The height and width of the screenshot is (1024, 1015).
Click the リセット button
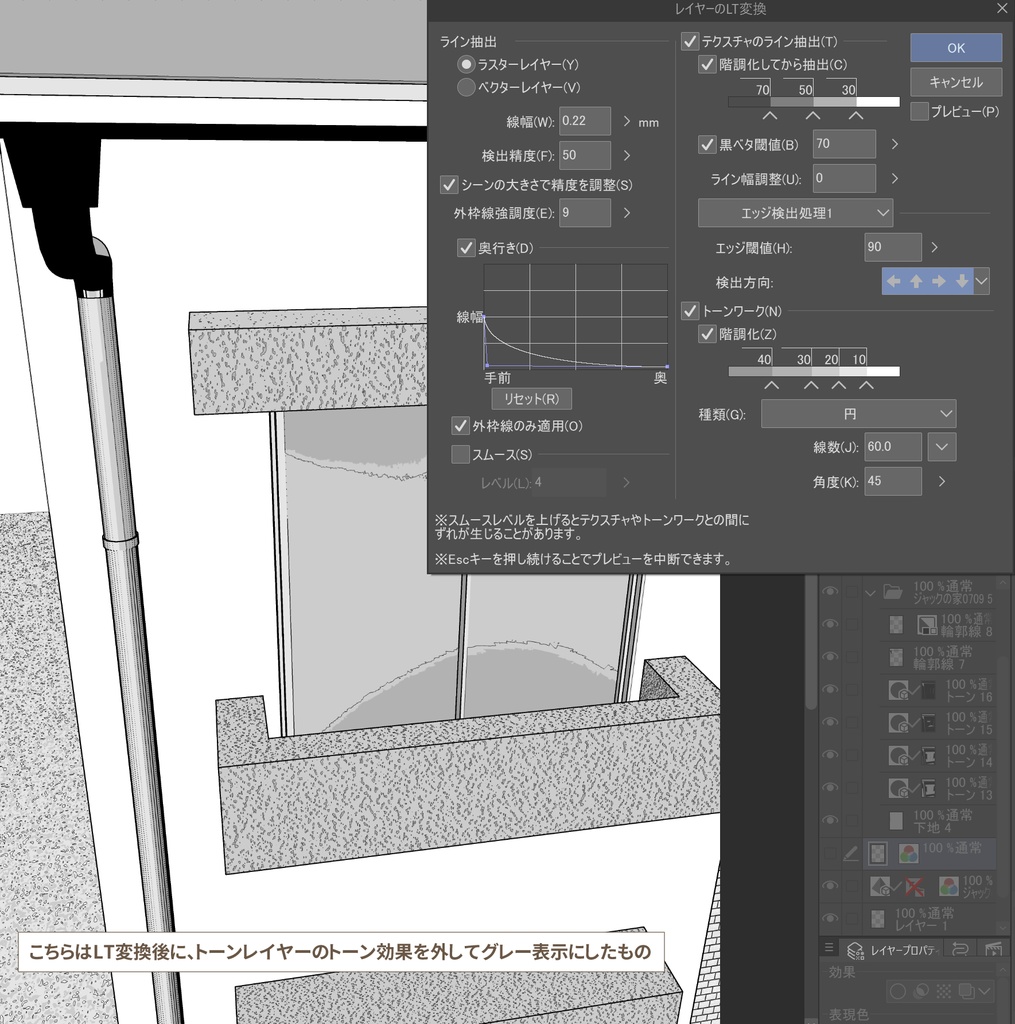click(531, 398)
